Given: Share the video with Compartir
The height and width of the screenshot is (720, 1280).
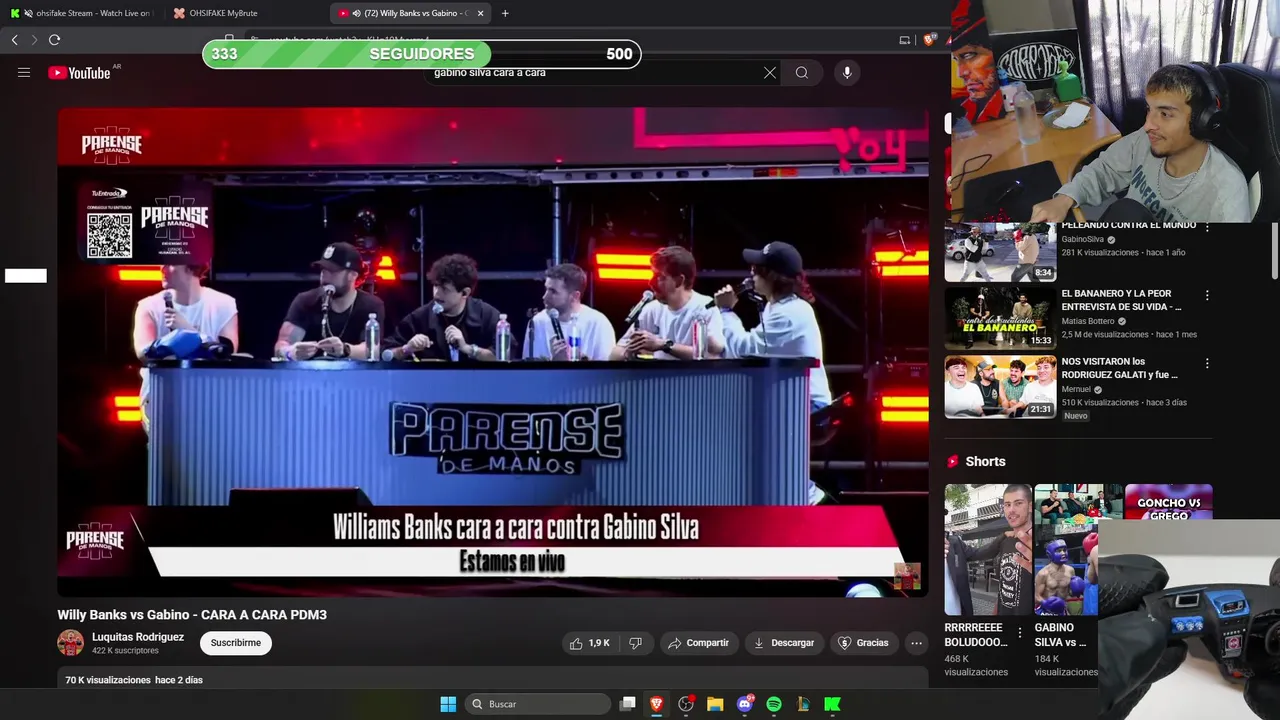Looking at the screenshot, I should click(x=698, y=643).
